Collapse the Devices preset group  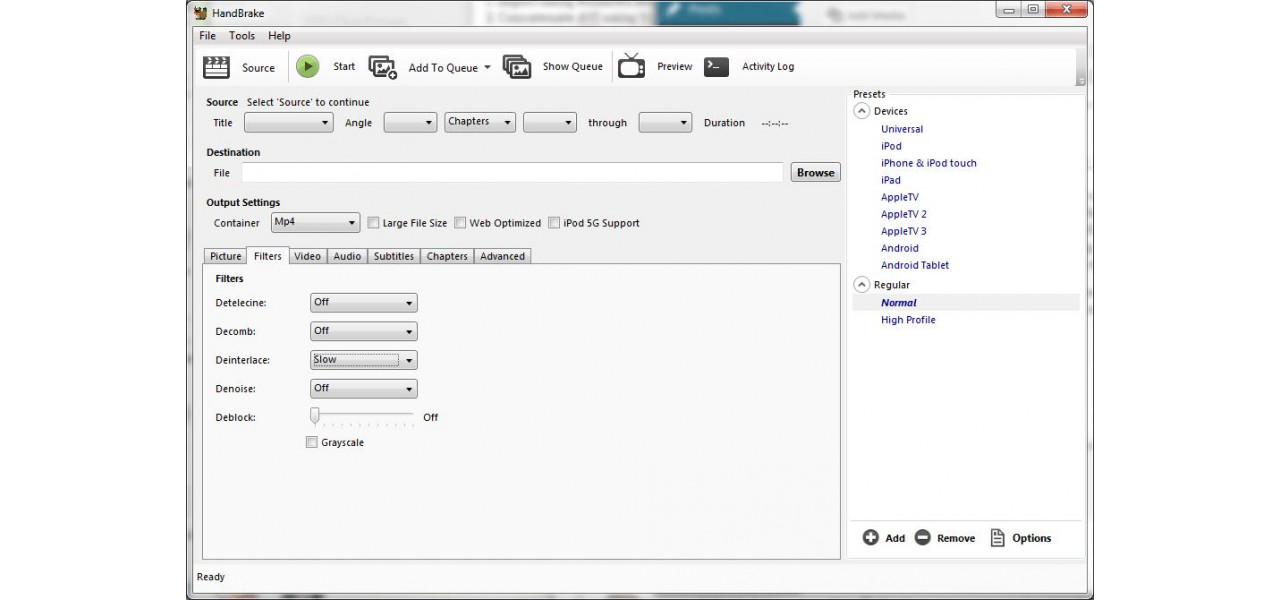coord(861,111)
